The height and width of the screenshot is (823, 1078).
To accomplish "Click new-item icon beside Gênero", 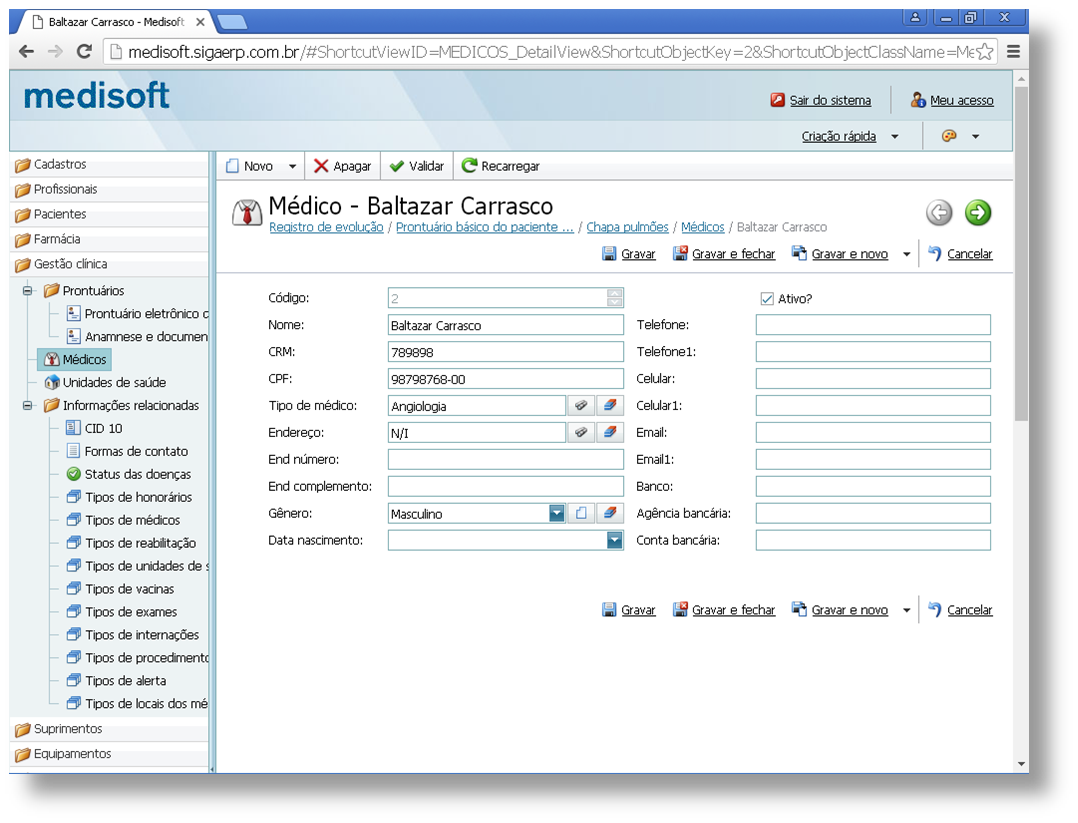I will tap(581, 514).
